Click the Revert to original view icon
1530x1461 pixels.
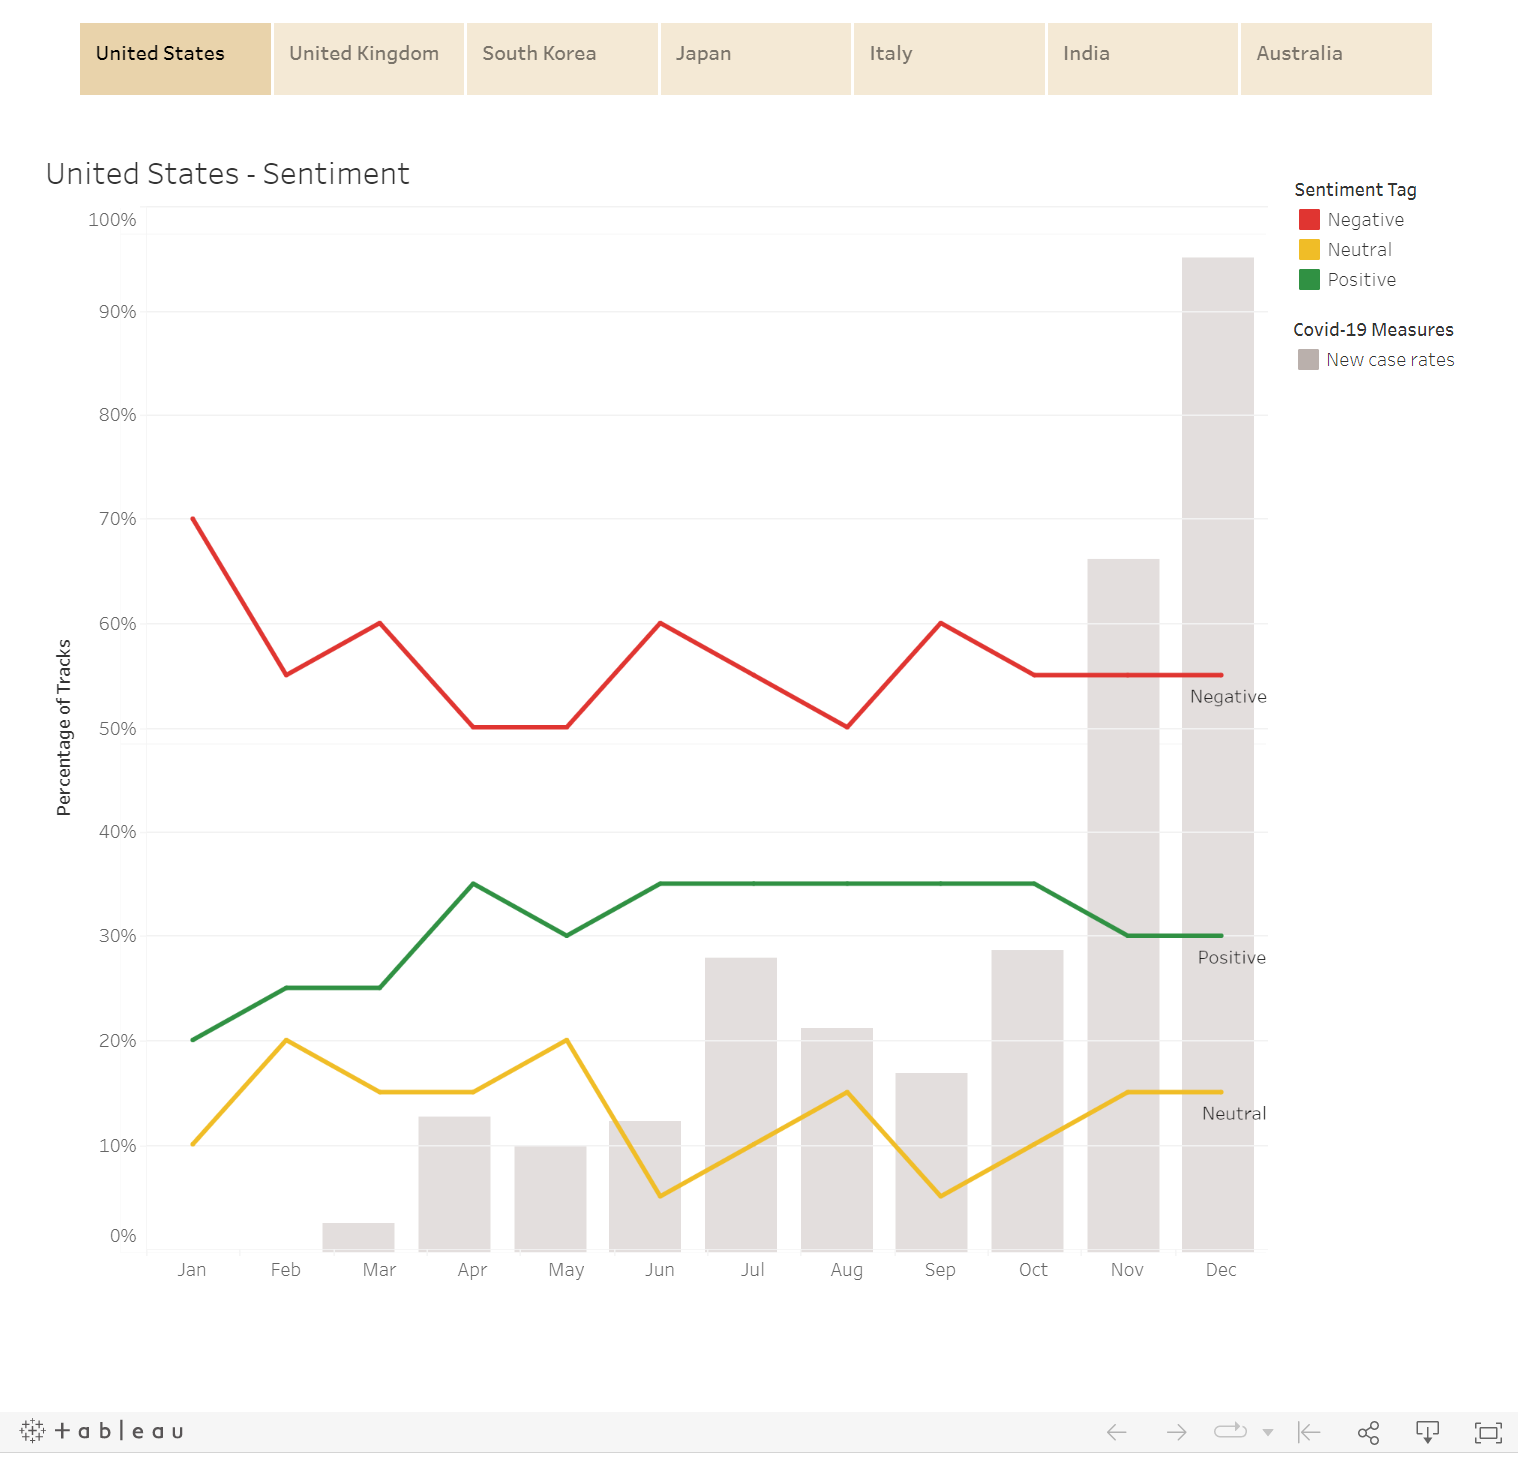coord(1308,1432)
